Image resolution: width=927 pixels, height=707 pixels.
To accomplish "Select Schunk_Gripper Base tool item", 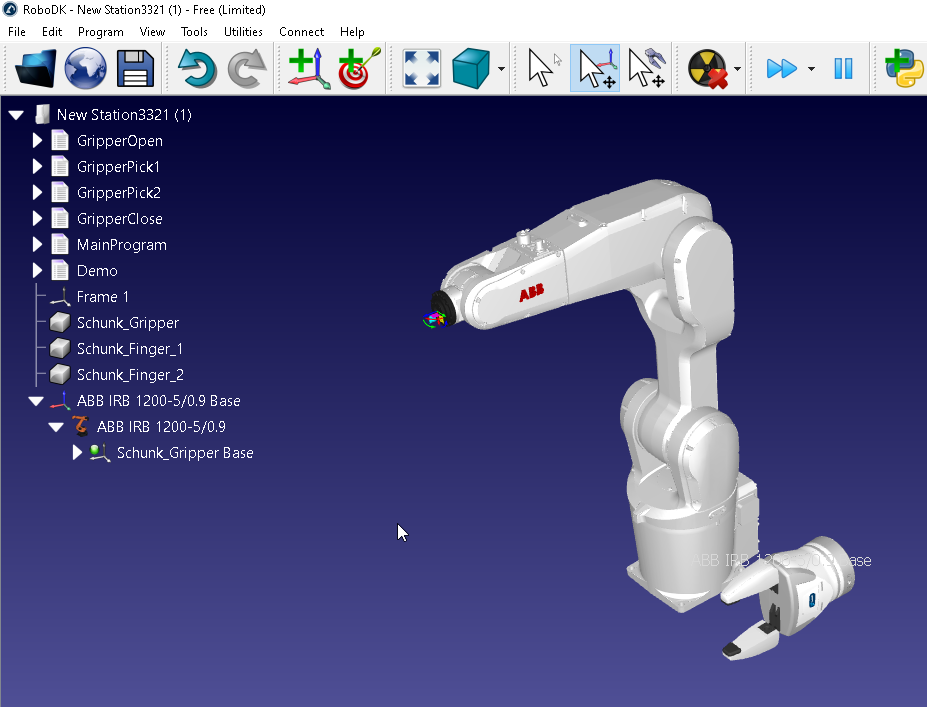I will pyautogui.click(x=185, y=453).
